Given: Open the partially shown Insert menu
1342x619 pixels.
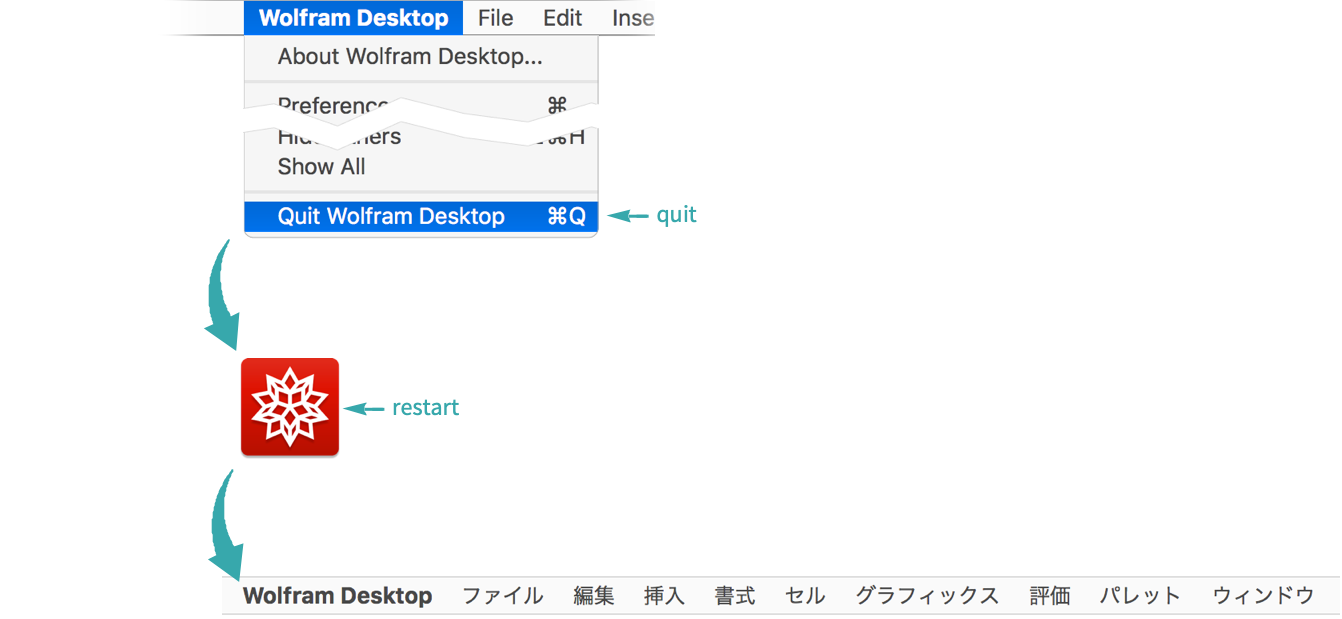Looking at the screenshot, I should (x=633, y=18).
